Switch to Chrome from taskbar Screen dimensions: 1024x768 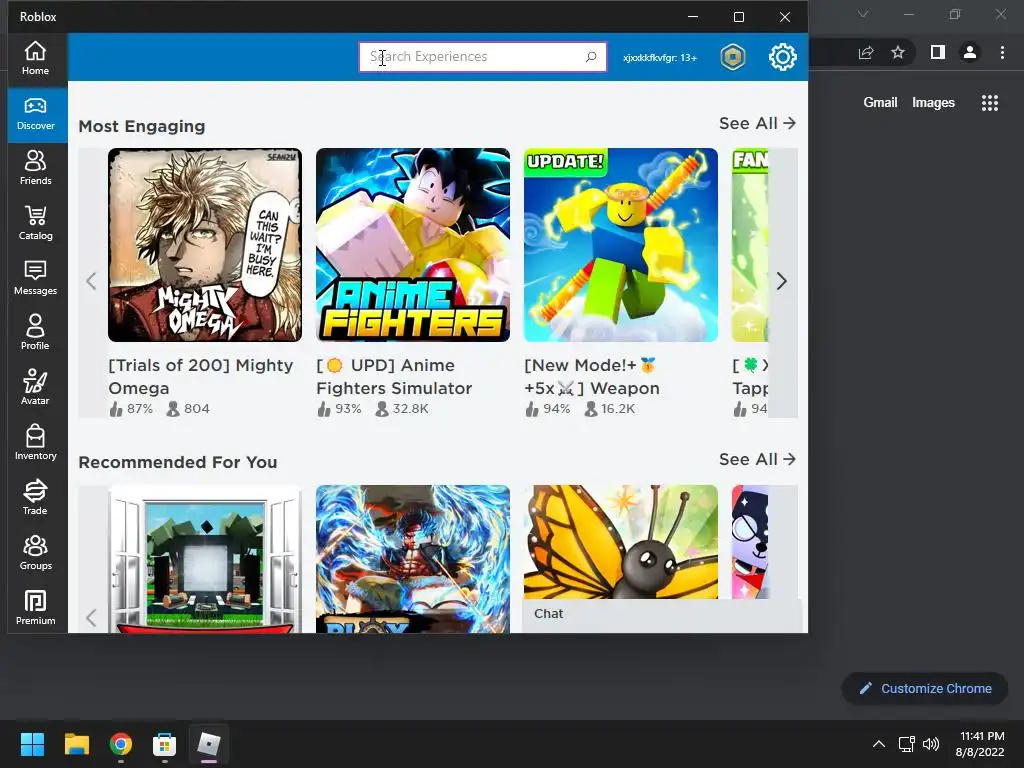click(x=121, y=744)
